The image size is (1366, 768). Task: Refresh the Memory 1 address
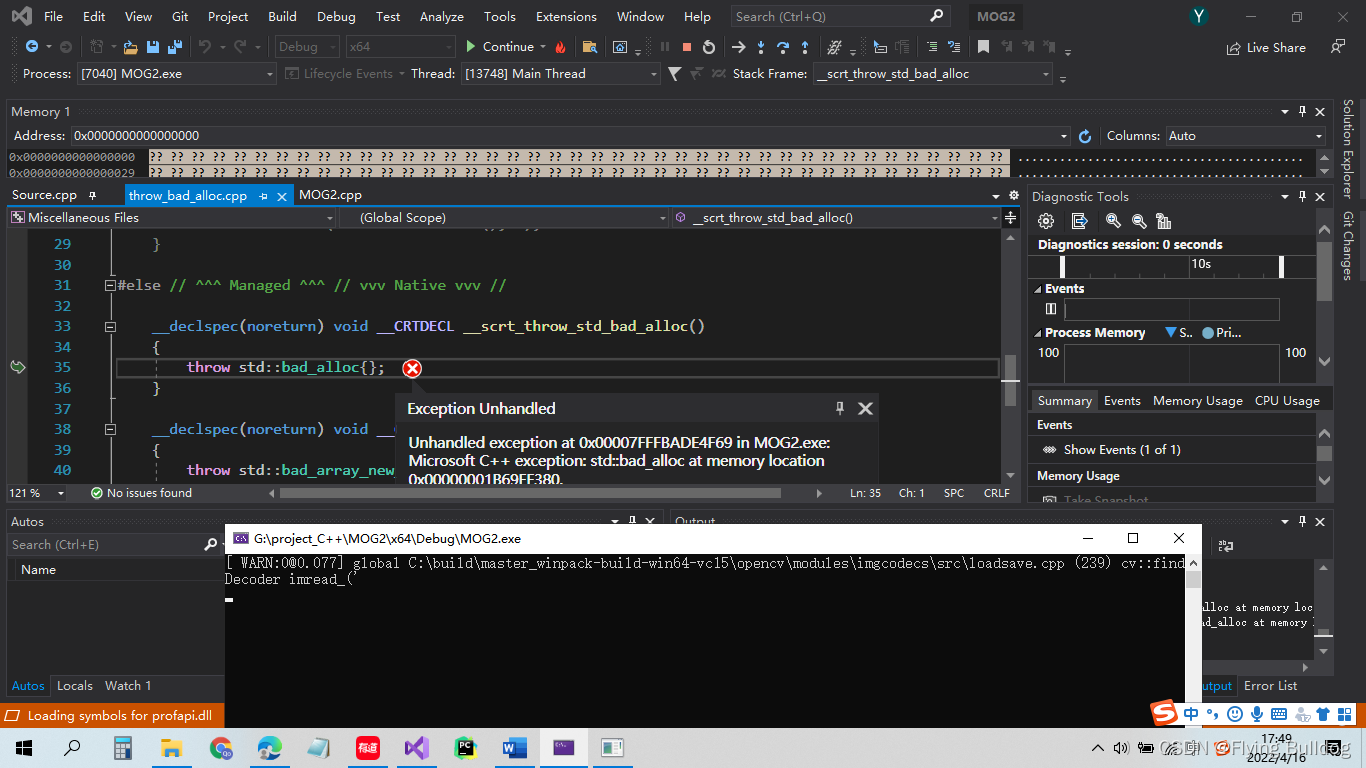1085,136
